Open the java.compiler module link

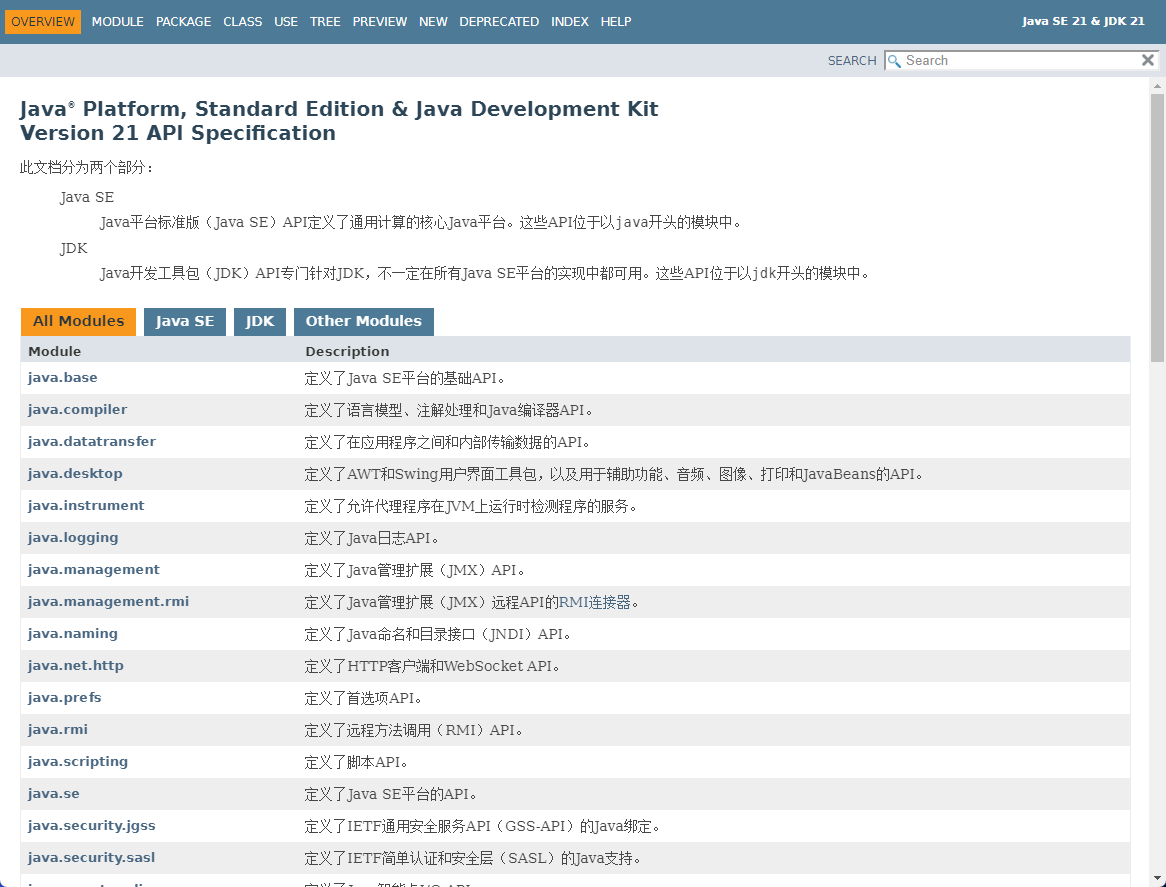pos(77,410)
